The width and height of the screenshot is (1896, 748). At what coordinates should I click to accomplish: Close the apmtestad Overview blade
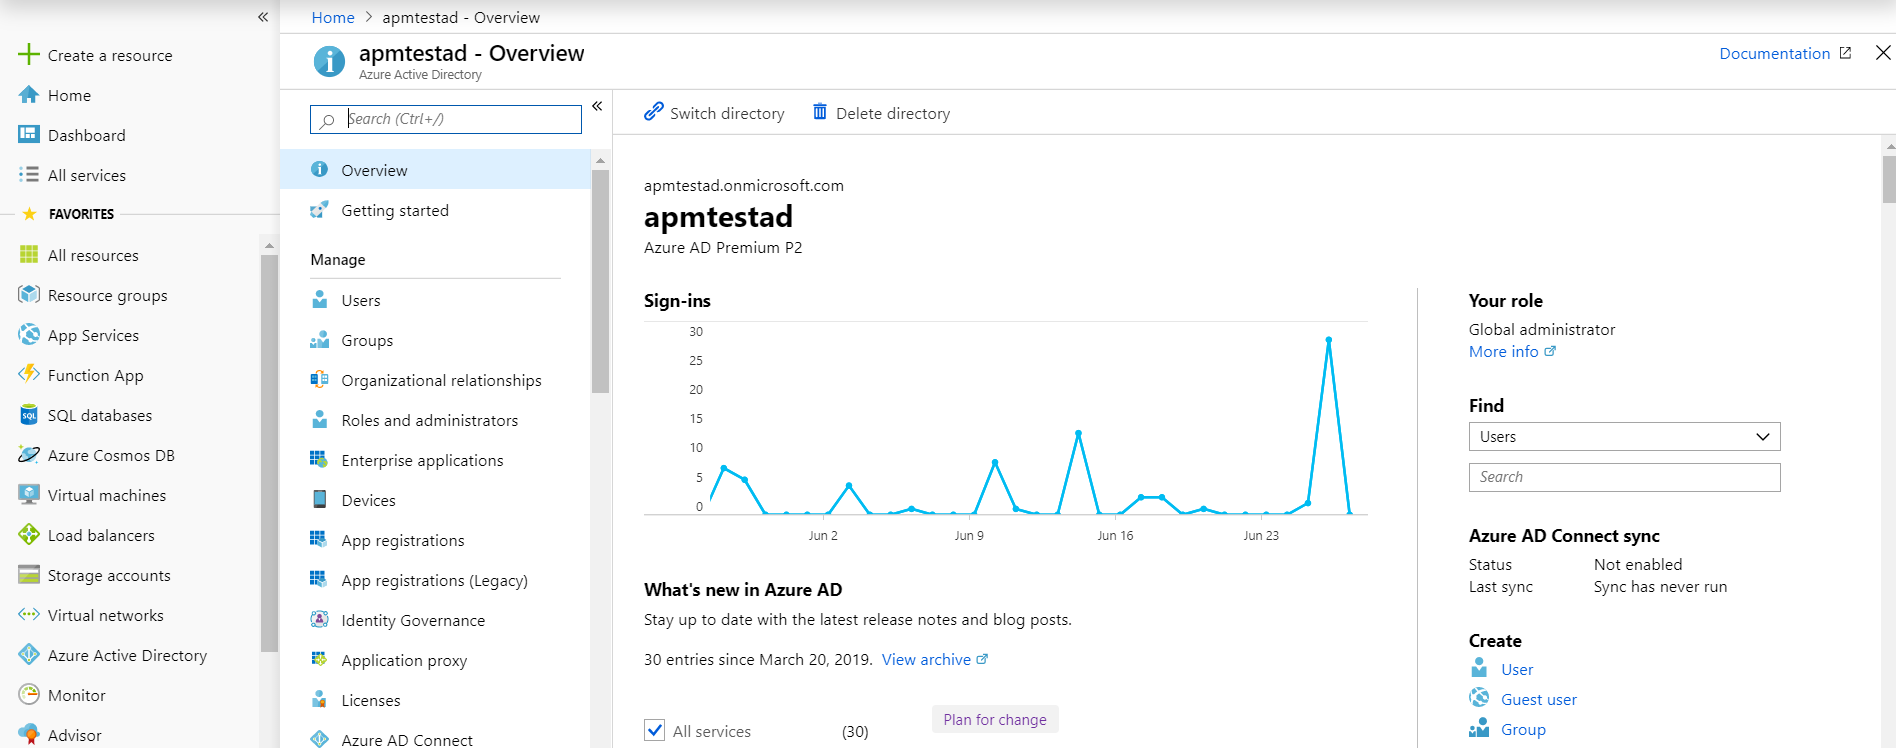(x=1883, y=53)
